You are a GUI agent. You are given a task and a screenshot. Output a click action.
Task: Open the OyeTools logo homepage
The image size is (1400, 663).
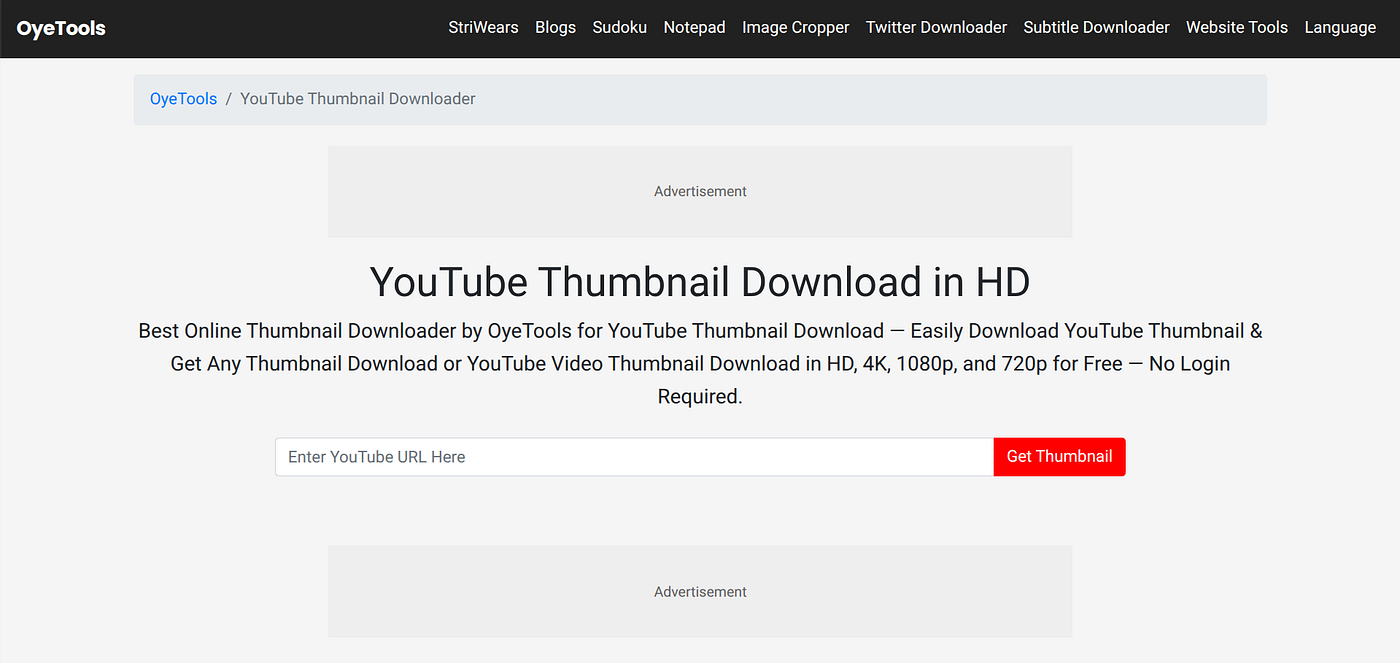61,28
